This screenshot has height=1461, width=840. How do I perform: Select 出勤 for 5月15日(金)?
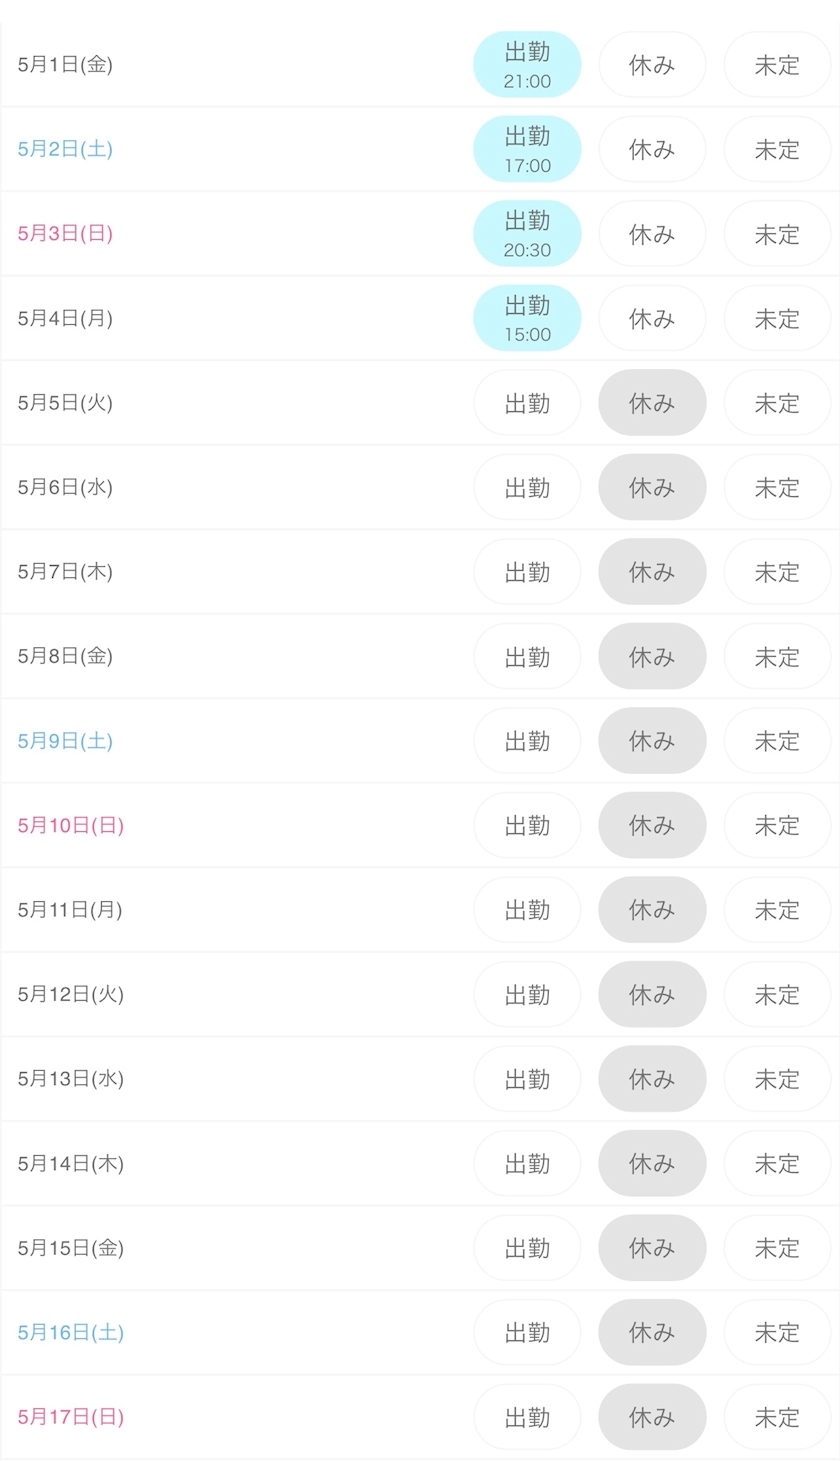tap(527, 1248)
